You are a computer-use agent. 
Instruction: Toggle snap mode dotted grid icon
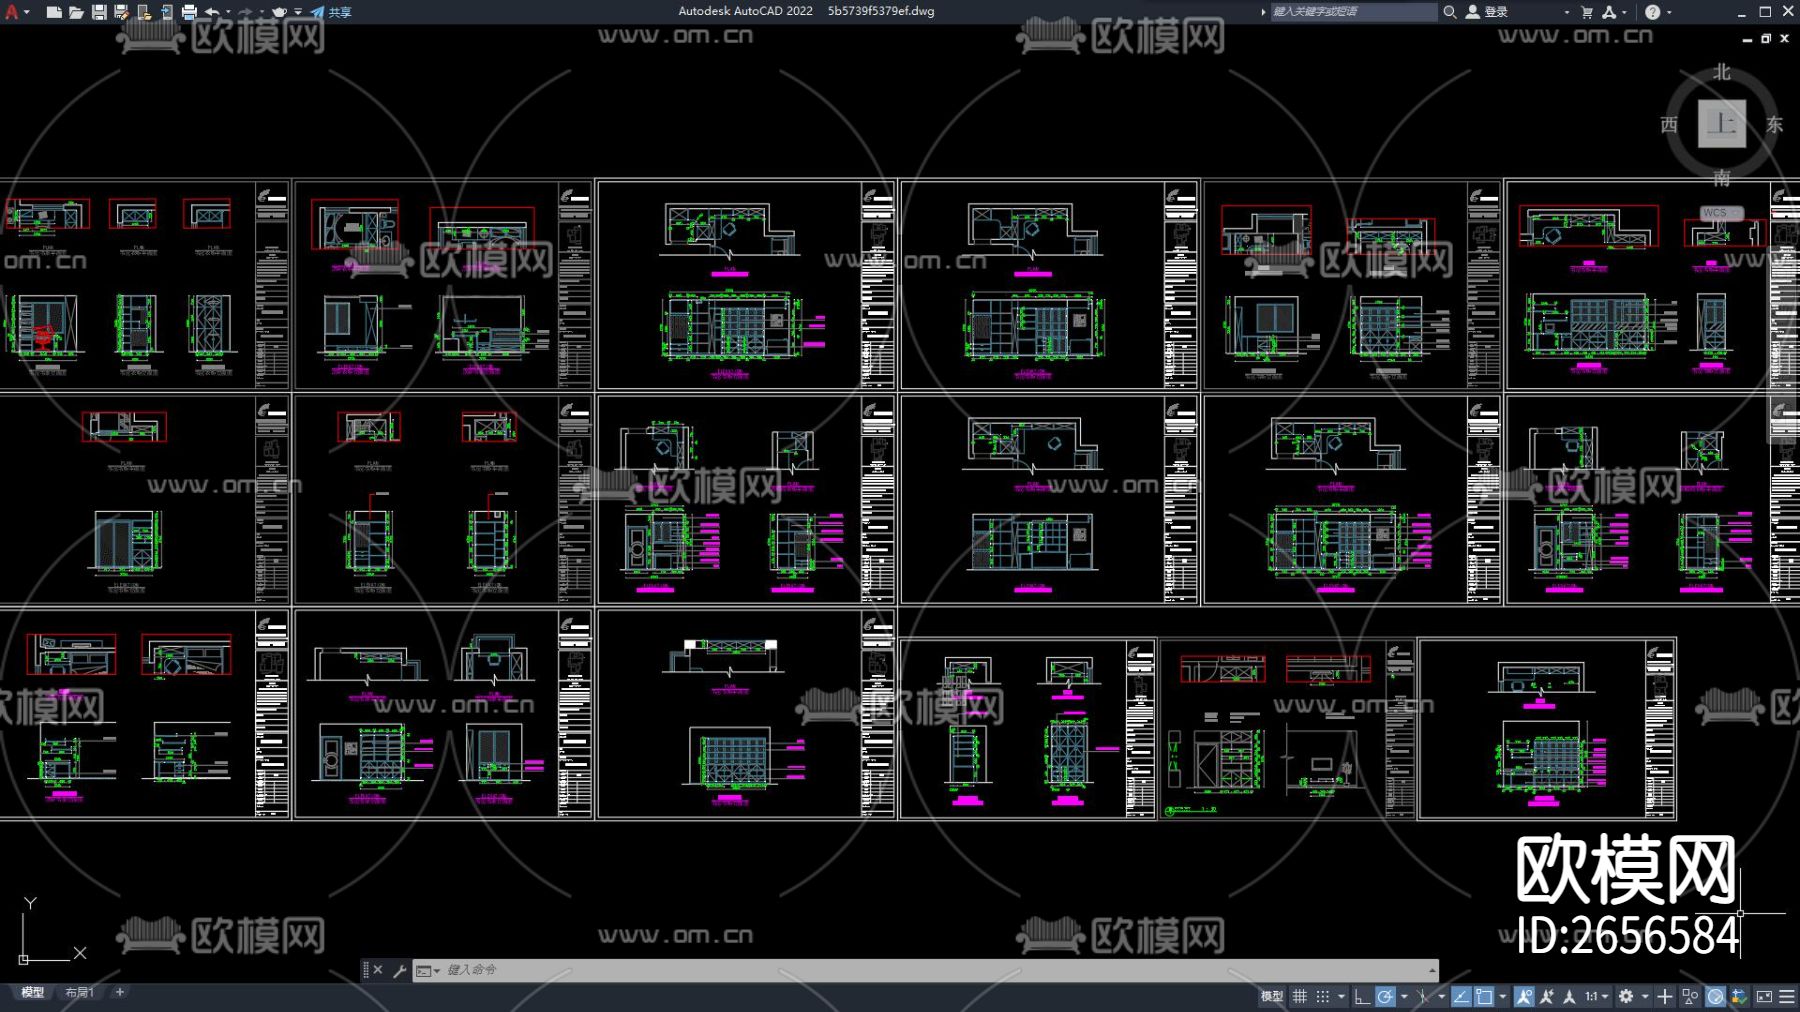(1323, 996)
